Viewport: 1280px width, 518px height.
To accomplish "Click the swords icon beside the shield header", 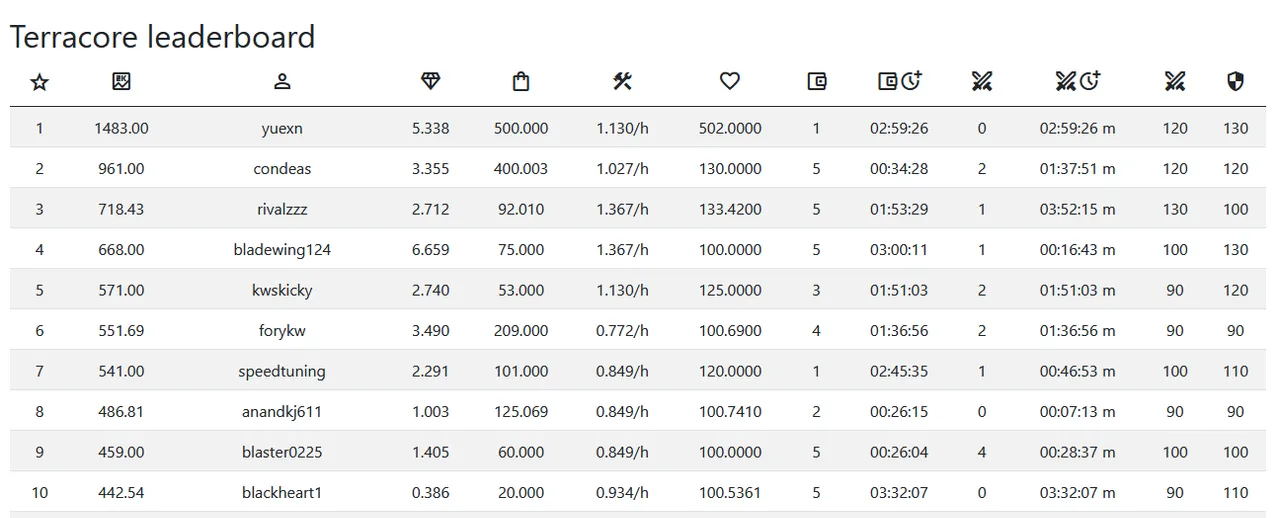I will [1174, 82].
